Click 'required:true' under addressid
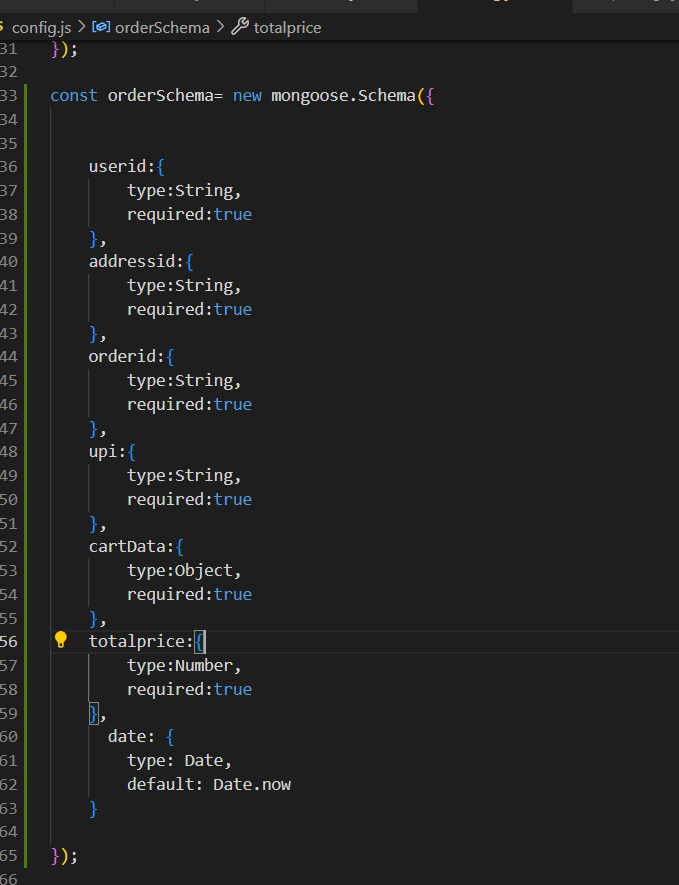679x885 pixels. coord(190,309)
